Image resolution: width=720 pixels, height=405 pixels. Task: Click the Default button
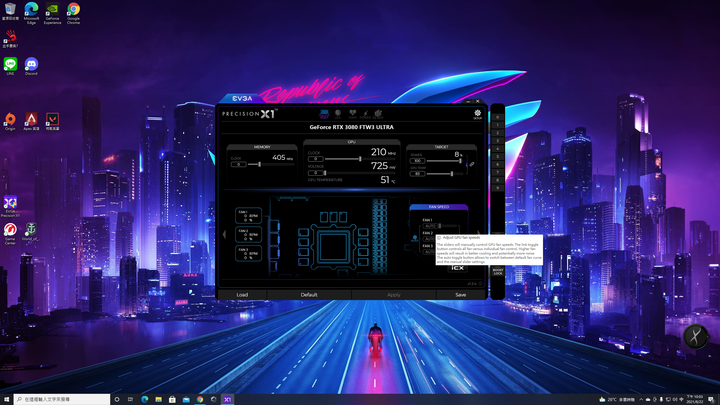[309, 295]
